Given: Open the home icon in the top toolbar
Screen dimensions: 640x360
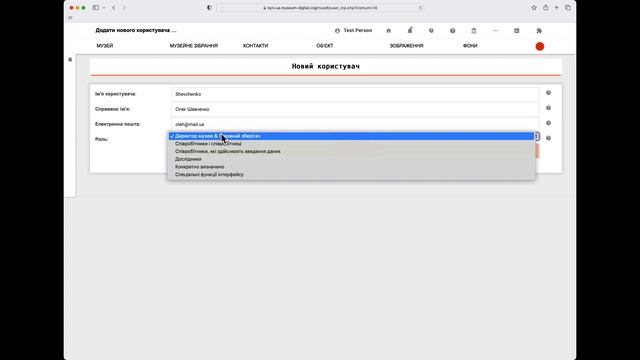Looking at the screenshot, I should 389,31.
